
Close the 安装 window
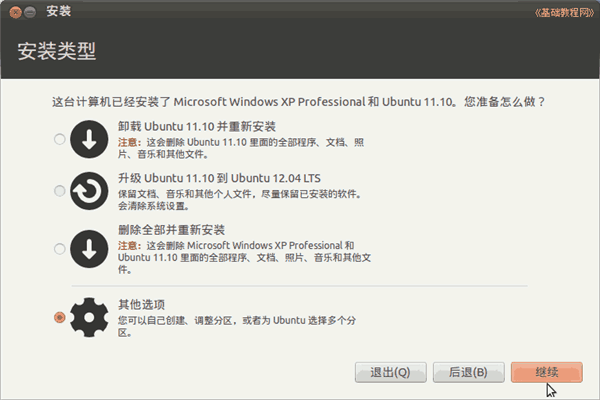point(15,12)
